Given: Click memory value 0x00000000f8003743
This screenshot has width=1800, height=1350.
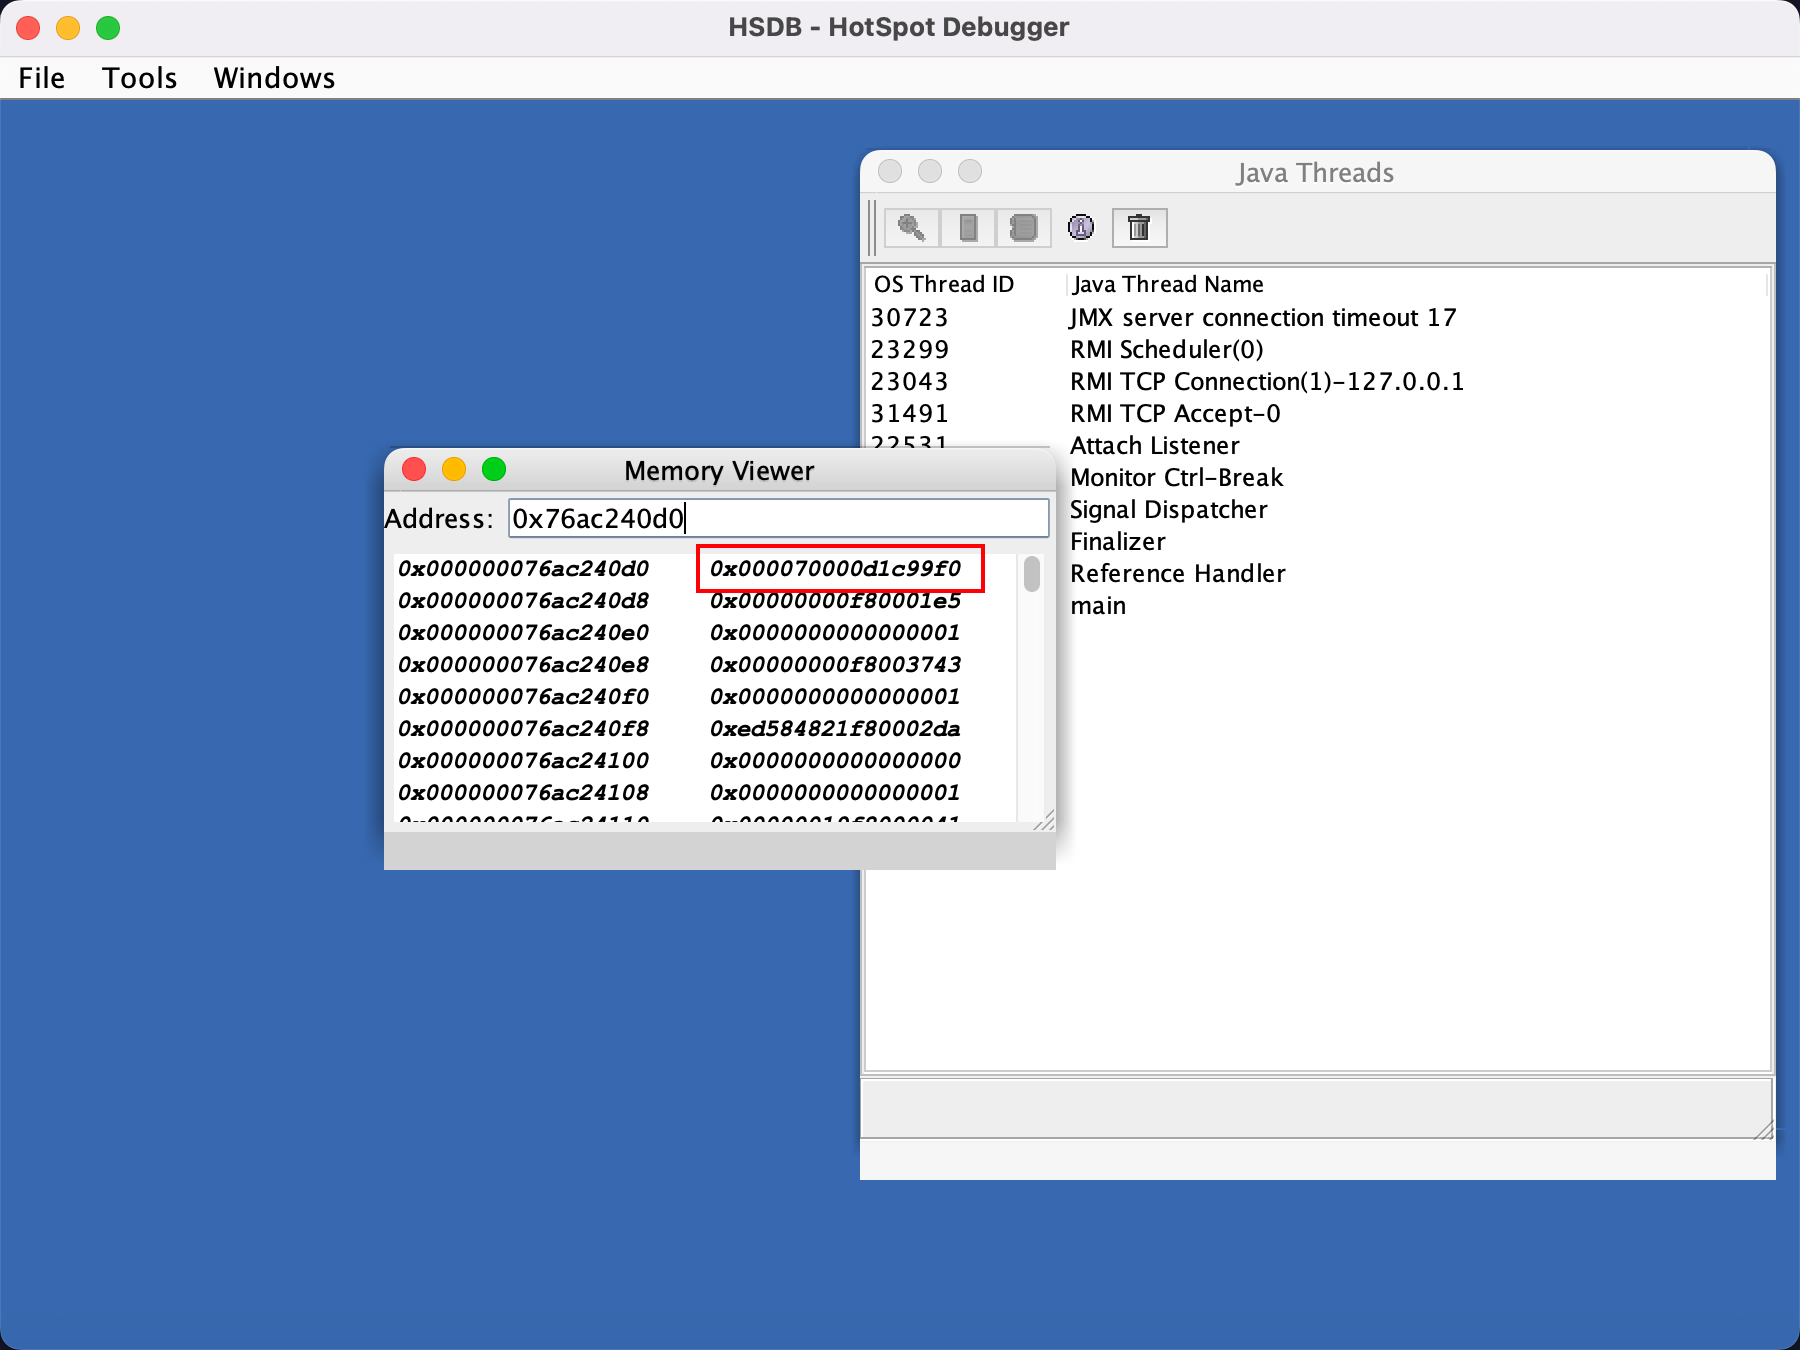Looking at the screenshot, I should 836,664.
